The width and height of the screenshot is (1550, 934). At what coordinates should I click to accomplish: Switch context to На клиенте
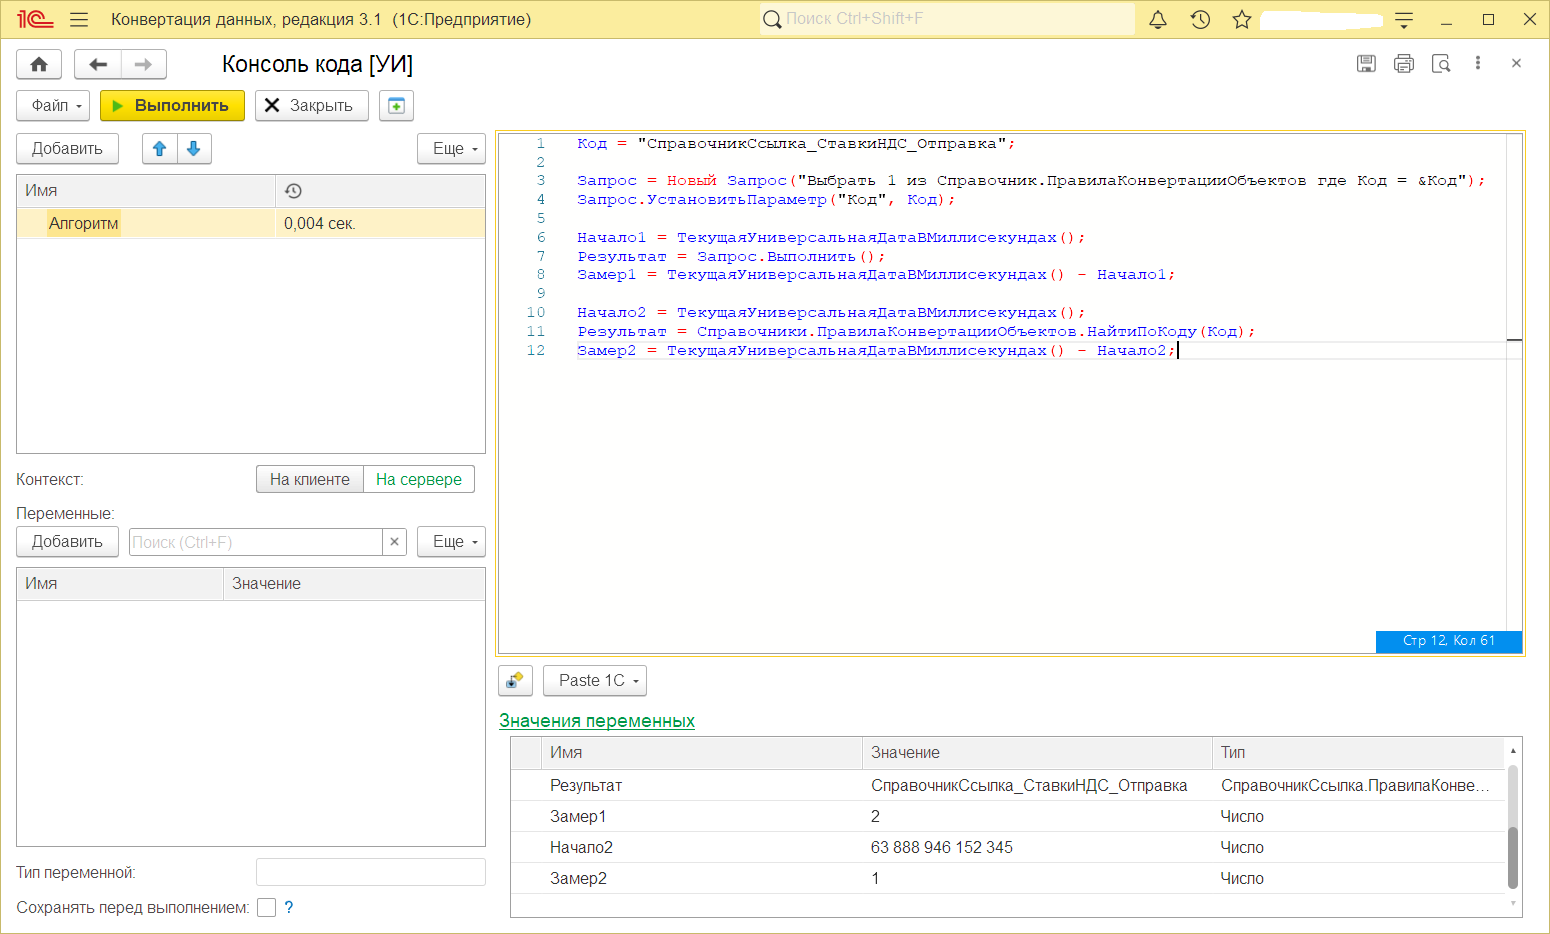(x=310, y=480)
